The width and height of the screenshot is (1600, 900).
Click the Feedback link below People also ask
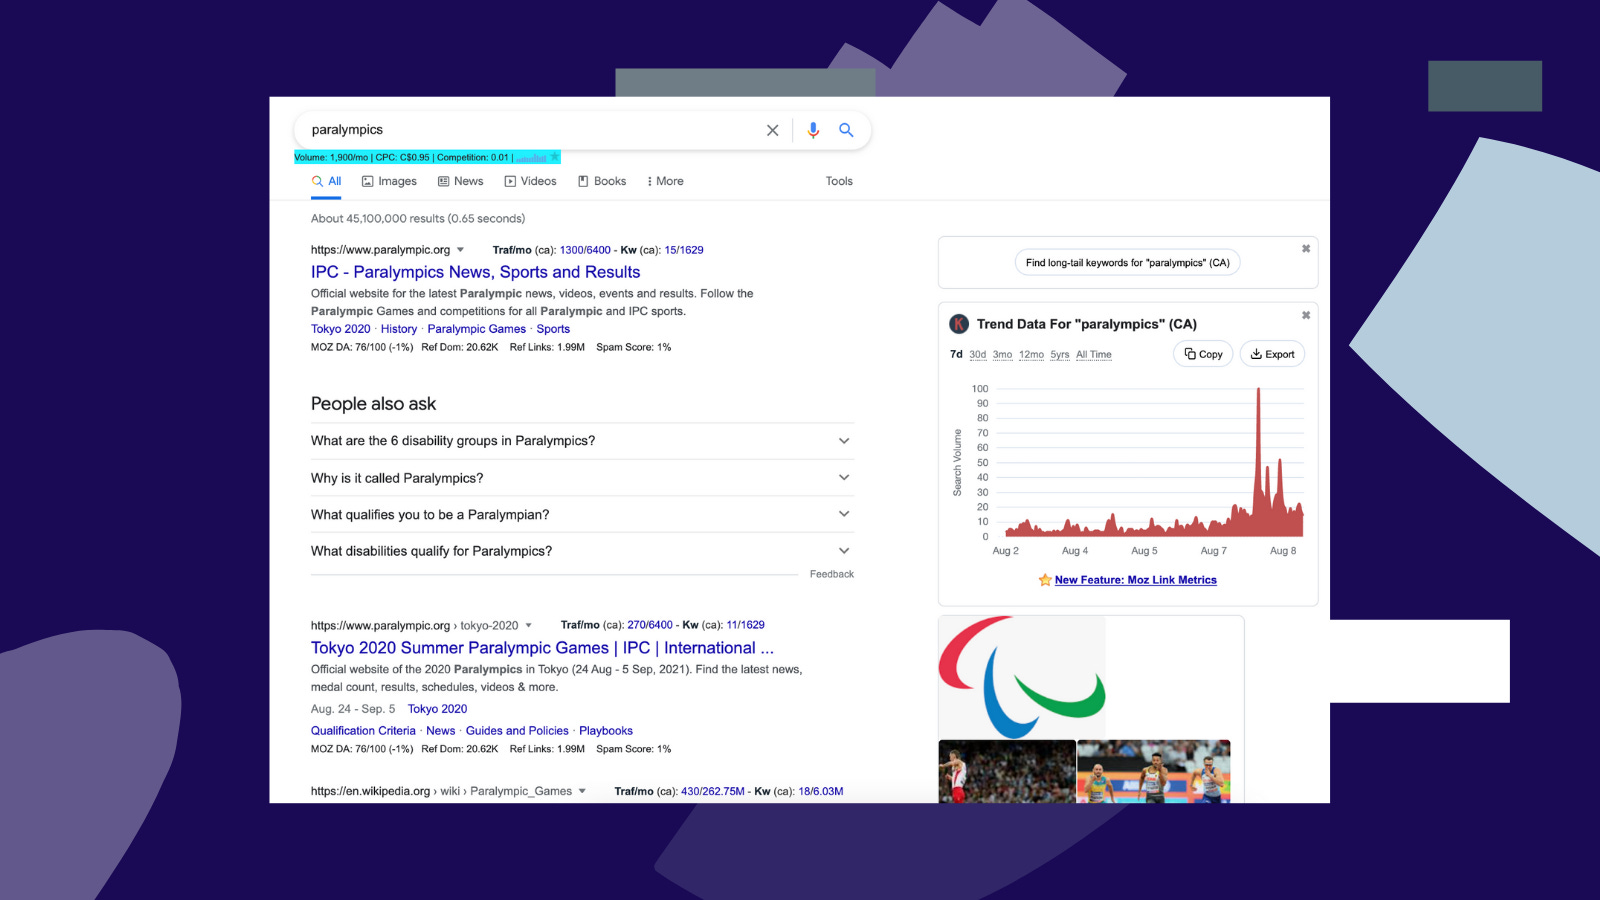[x=832, y=574]
